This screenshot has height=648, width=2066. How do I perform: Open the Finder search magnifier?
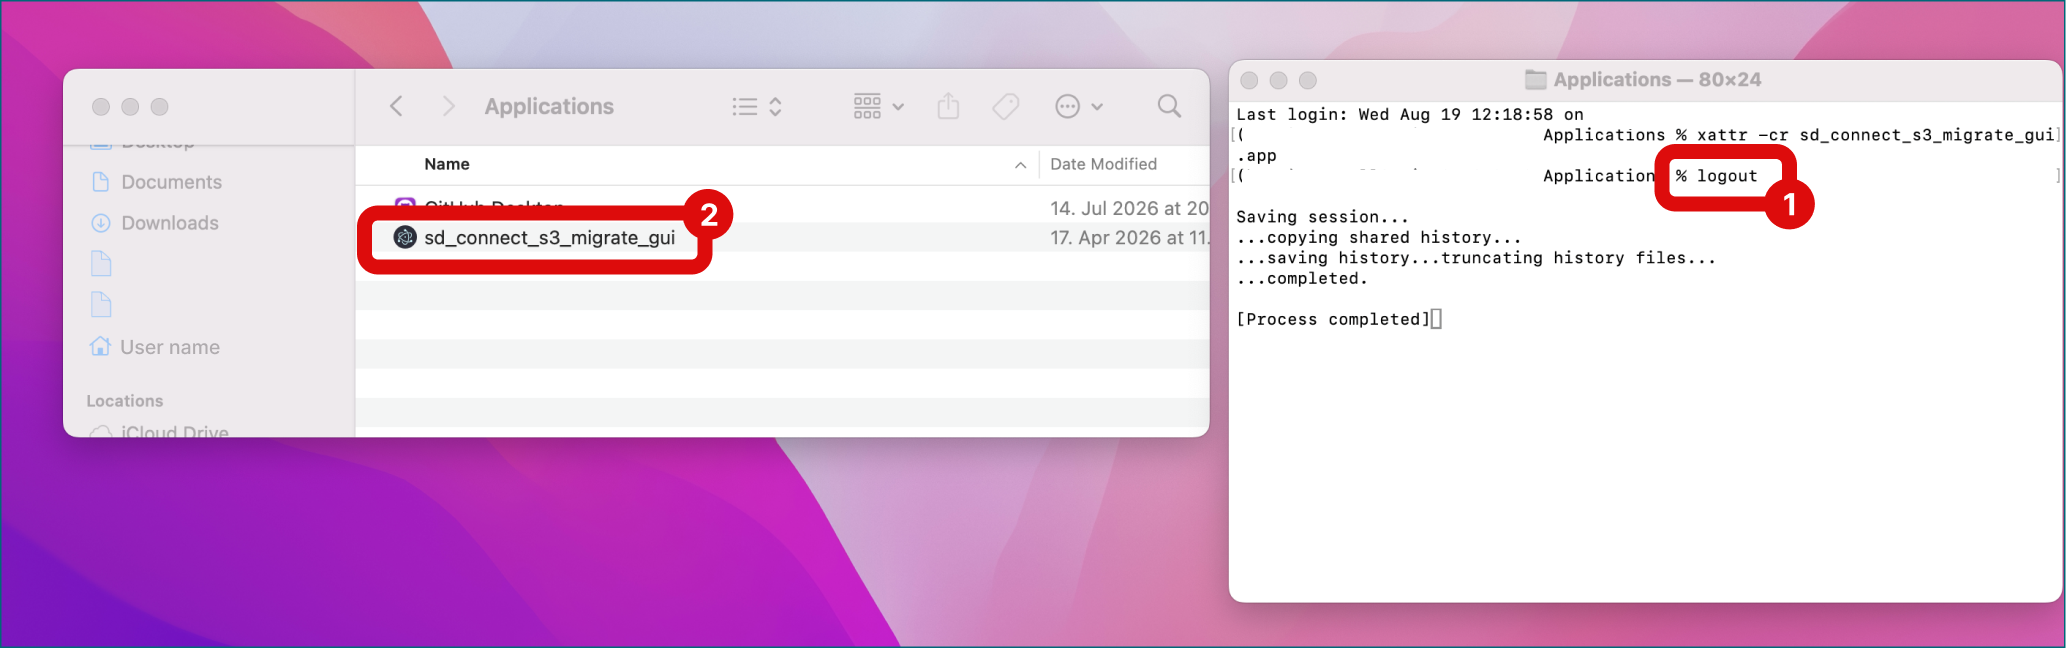click(1169, 106)
